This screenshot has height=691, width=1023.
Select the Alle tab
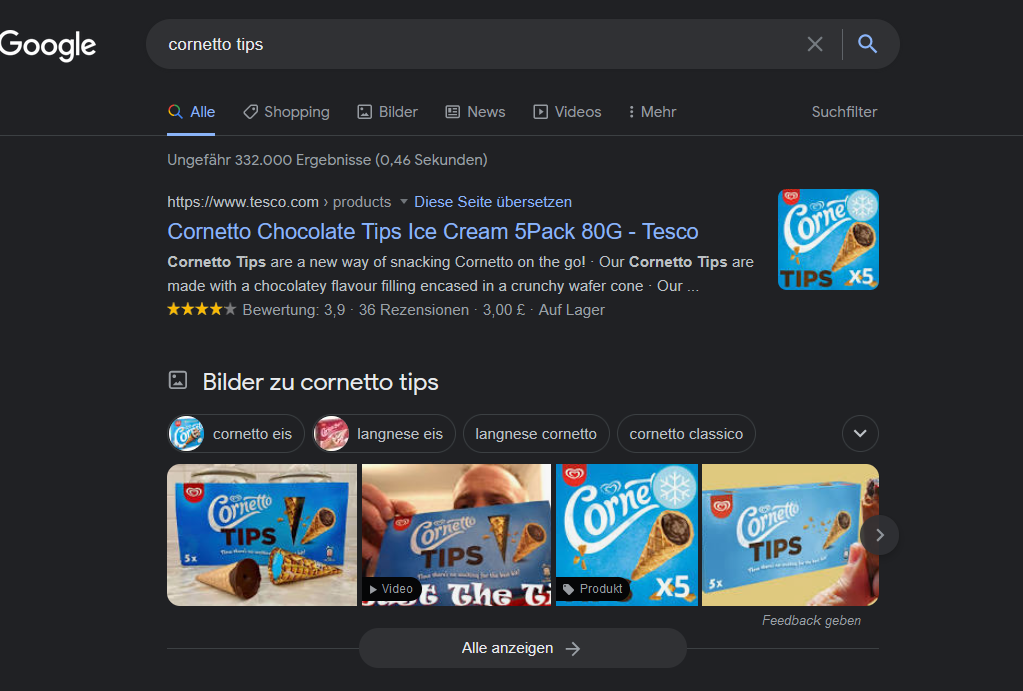pyautogui.click(x=191, y=112)
